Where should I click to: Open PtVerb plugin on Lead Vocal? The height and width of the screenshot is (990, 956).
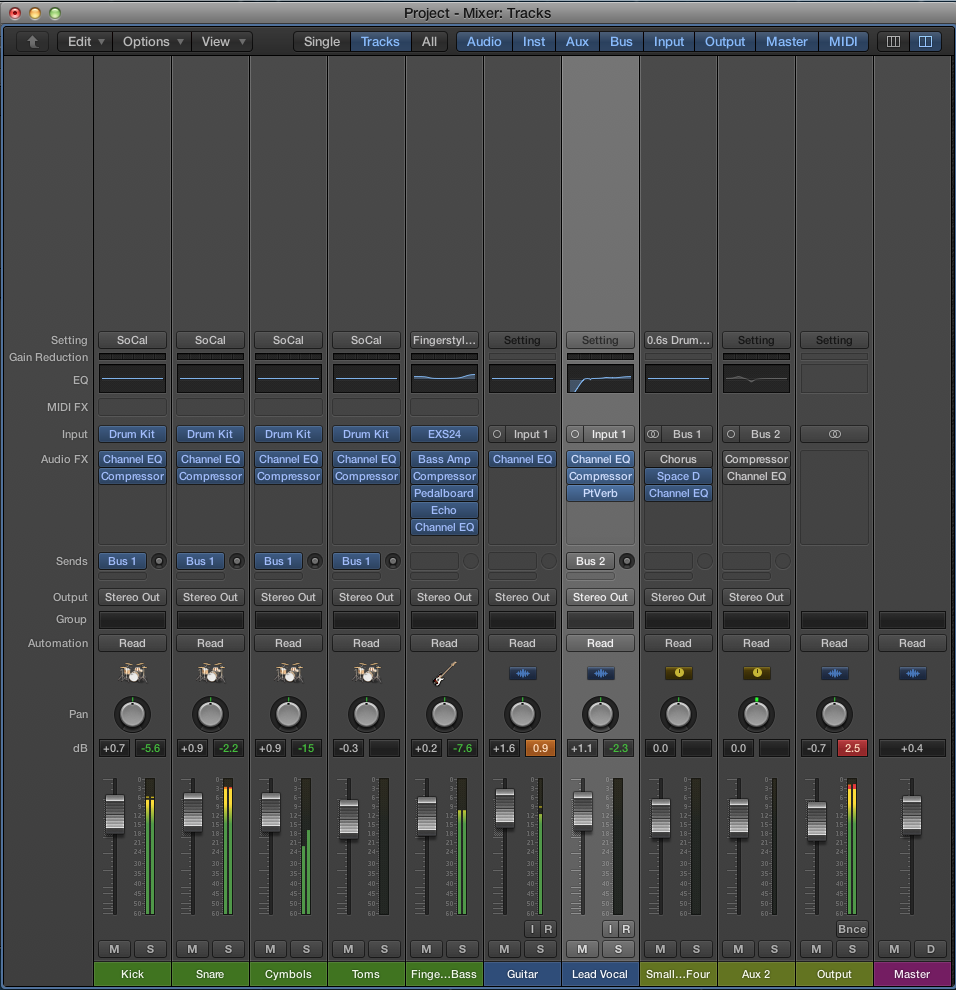[x=600, y=493]
